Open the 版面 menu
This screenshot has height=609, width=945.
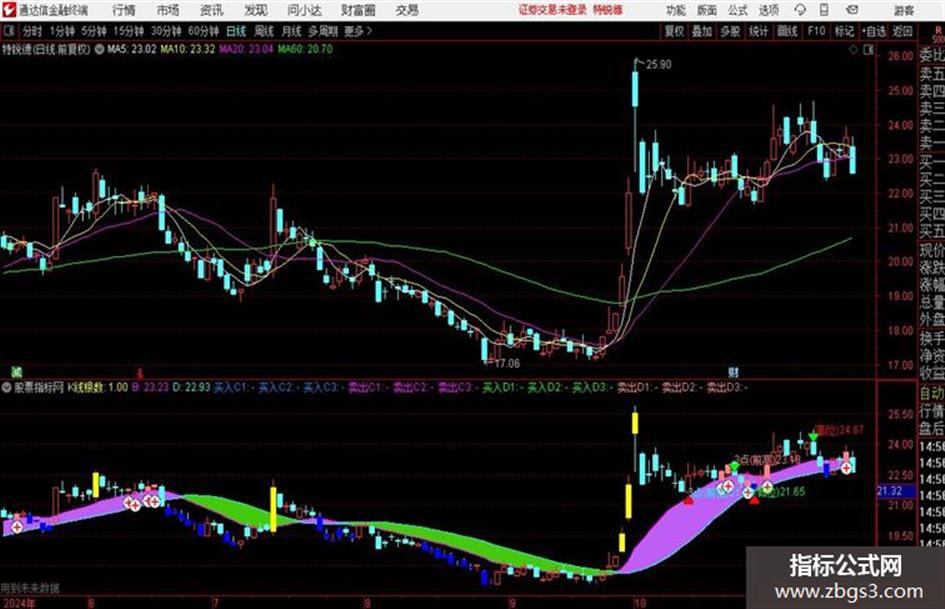pyautogui.click(x=706, y=10)
